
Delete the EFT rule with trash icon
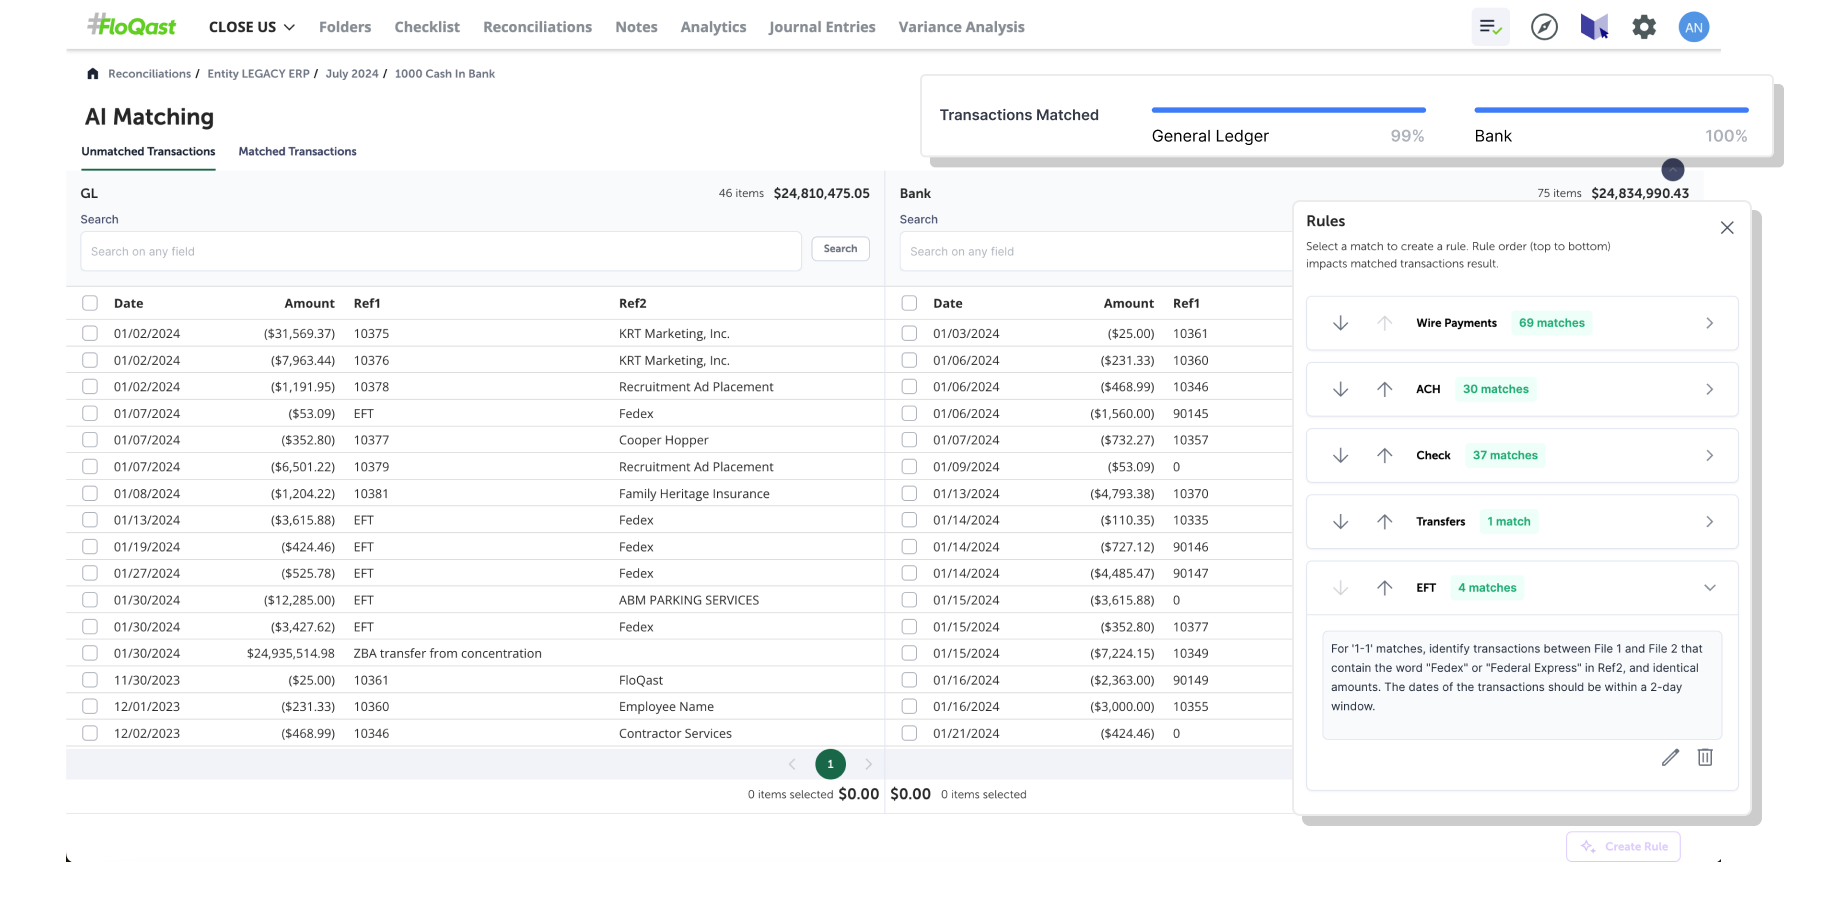[1705, 757]
